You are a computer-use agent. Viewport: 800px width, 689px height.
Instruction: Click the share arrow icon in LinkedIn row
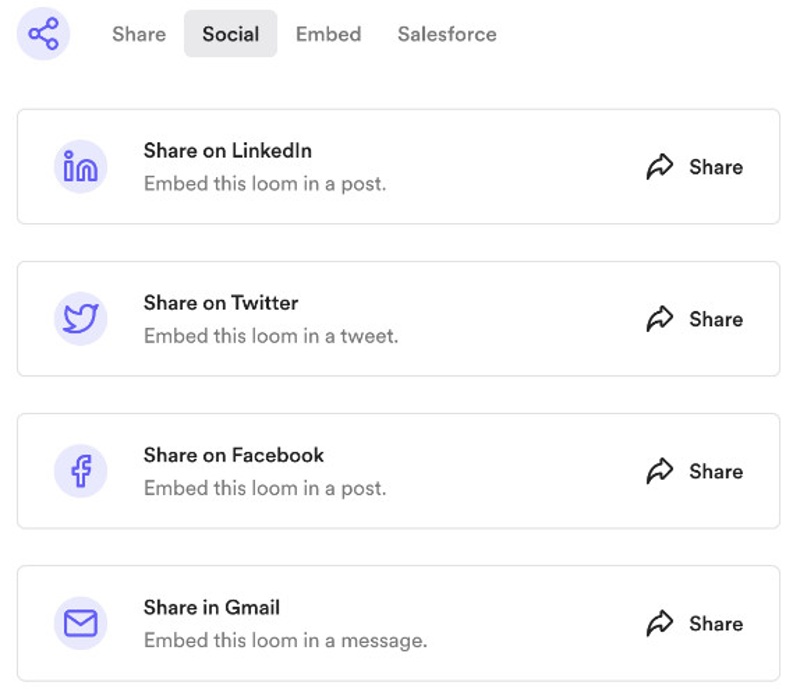point(660,166)
